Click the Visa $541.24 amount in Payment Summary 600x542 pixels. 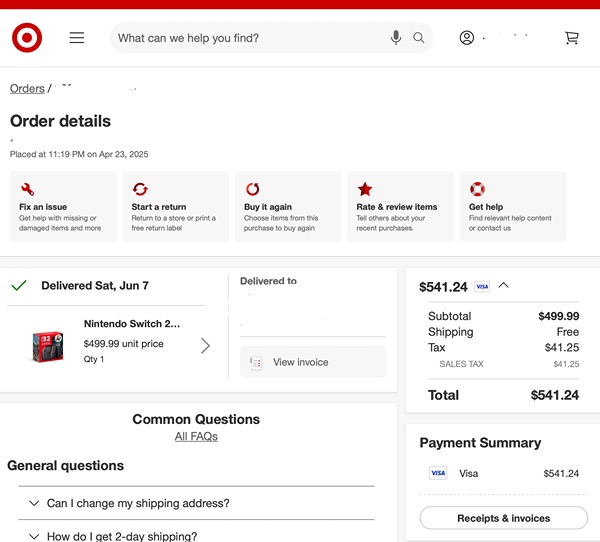[x=561, y=473]
